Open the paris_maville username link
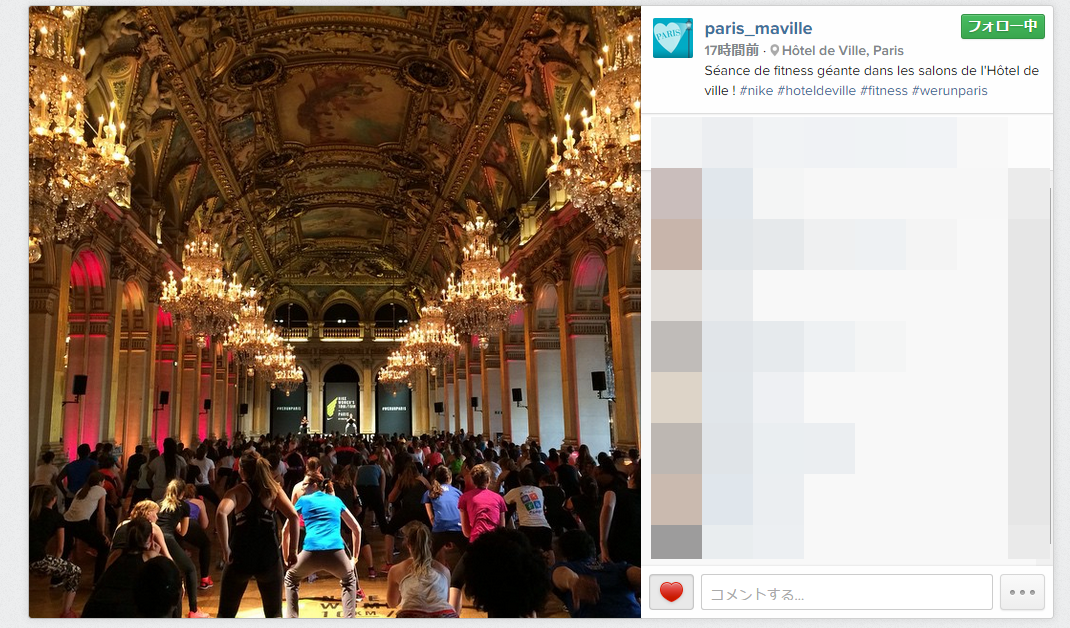Image resolution: width=1070 pixels, height=628 pixels. 758,29
